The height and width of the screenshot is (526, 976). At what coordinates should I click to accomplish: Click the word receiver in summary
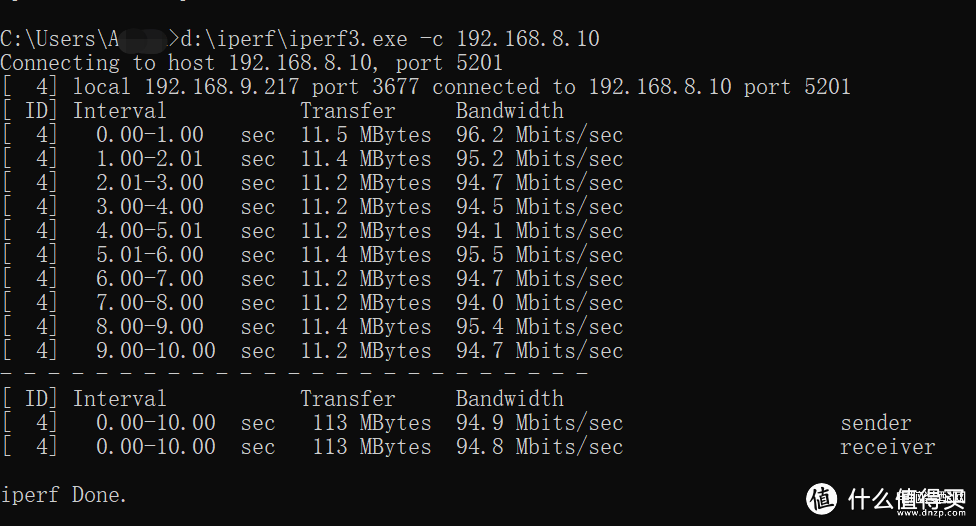point(888,447)
